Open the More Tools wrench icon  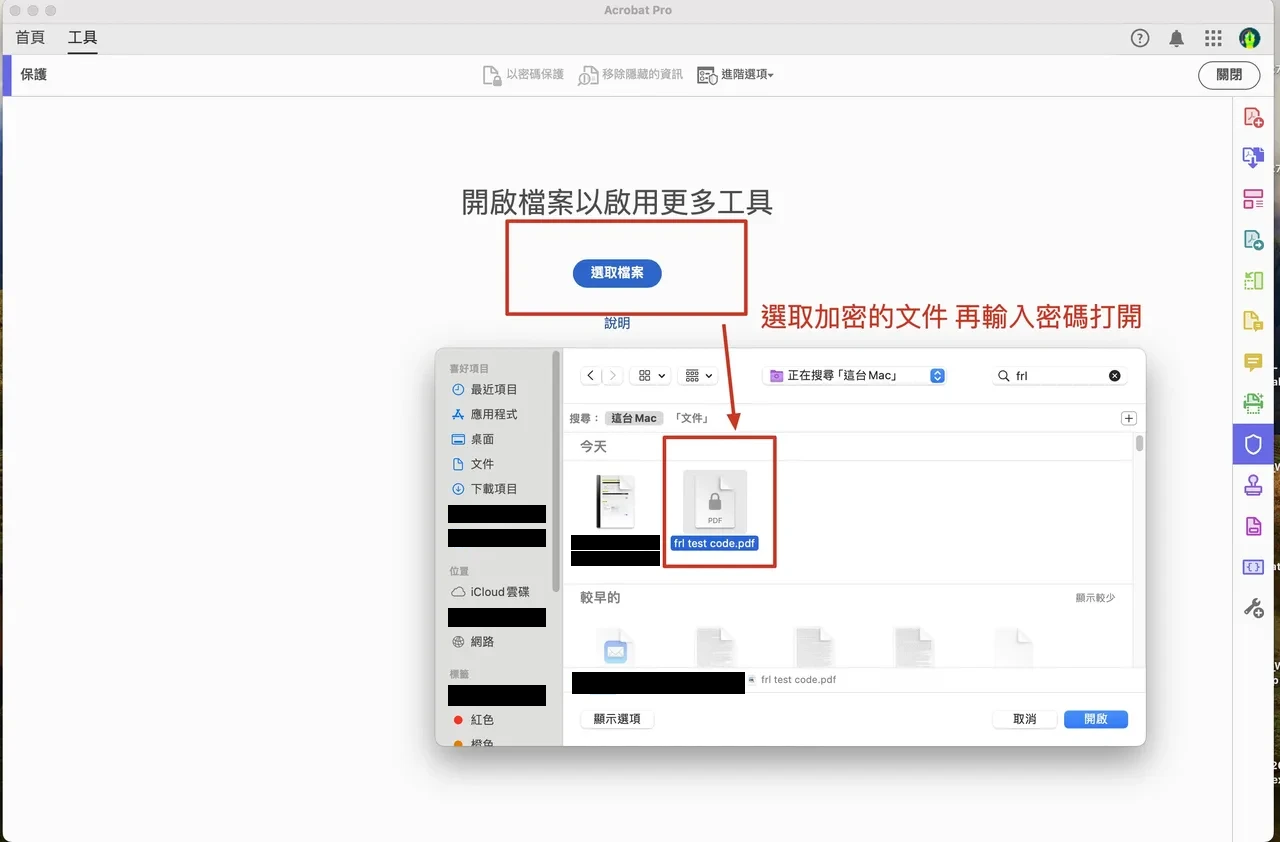1253,607
